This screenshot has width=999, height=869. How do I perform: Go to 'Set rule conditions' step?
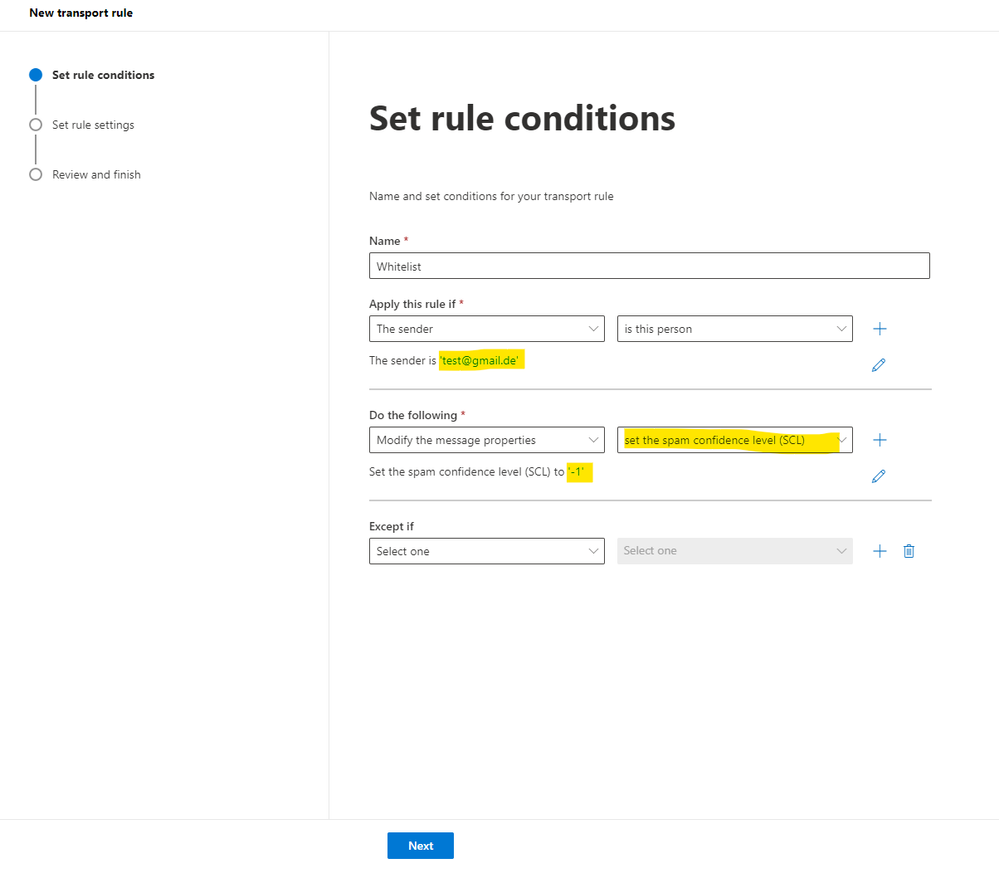point(103,75)
